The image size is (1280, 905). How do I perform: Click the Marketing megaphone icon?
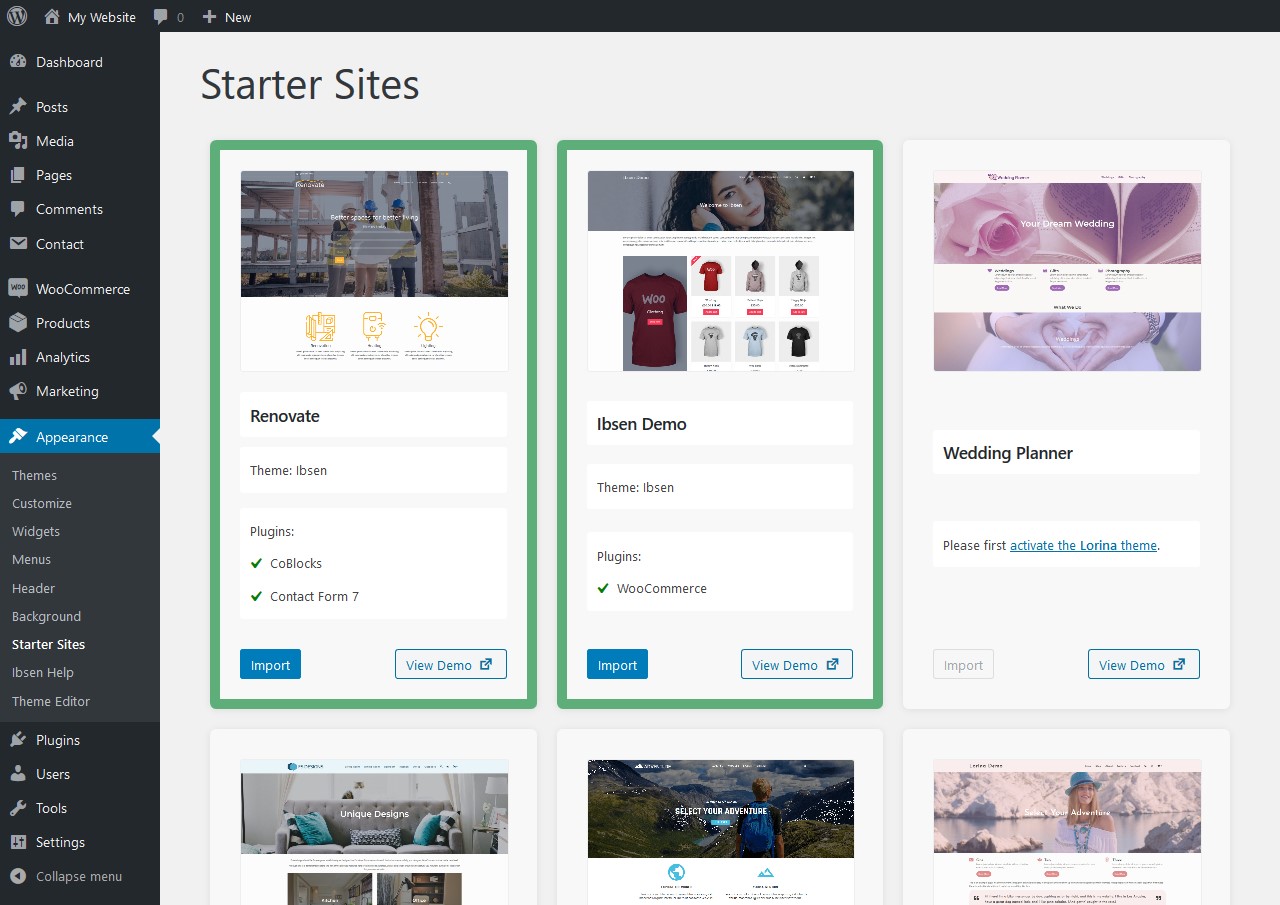tap(18, 391)
